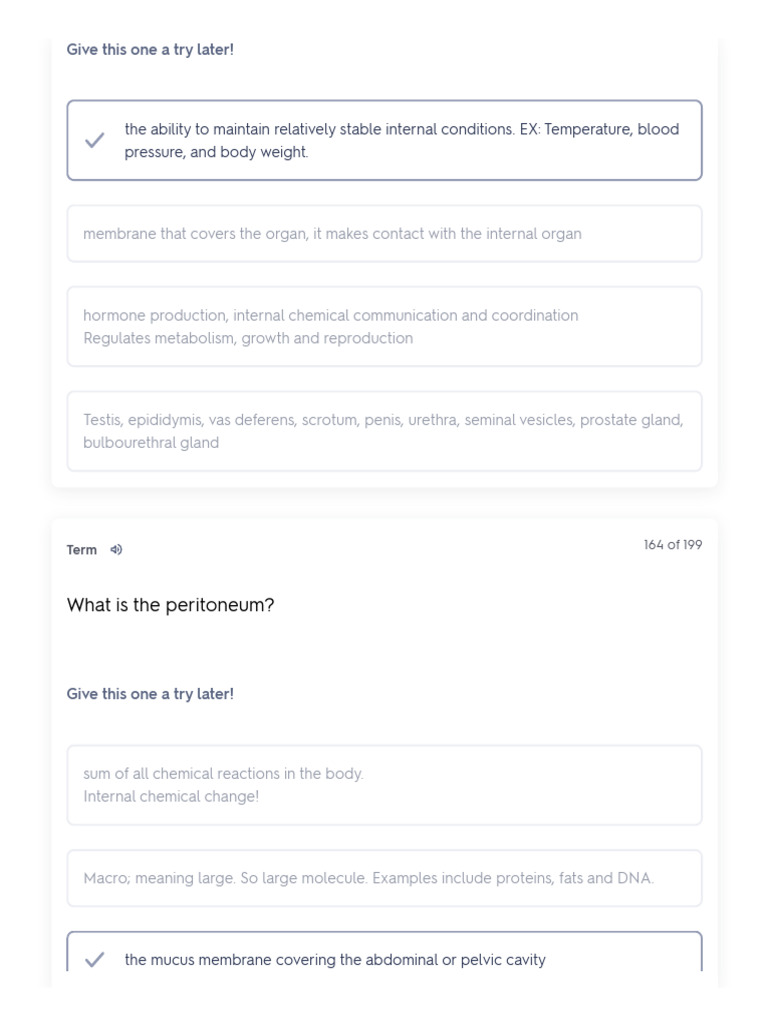Play the Term audio speaker icon
The image size is (768, 1024).
[116, 549]
